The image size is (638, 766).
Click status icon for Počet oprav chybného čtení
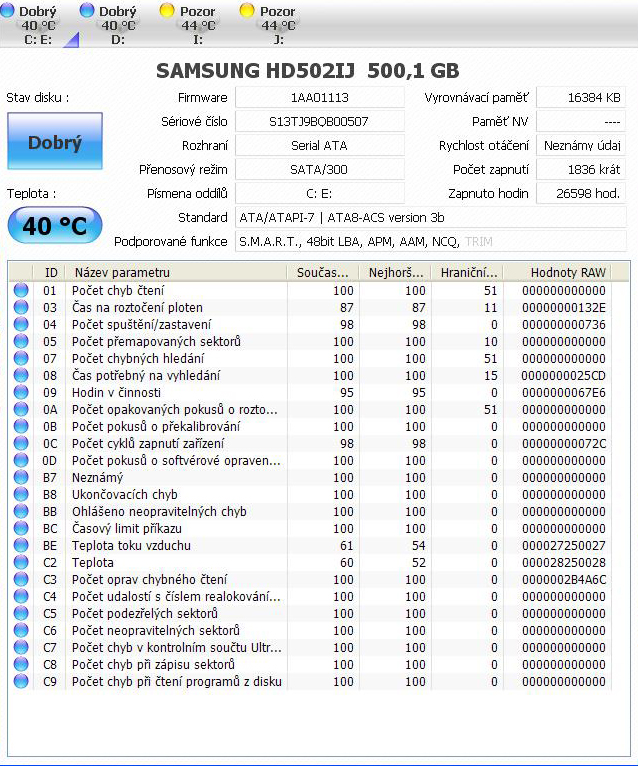[21, 579]
